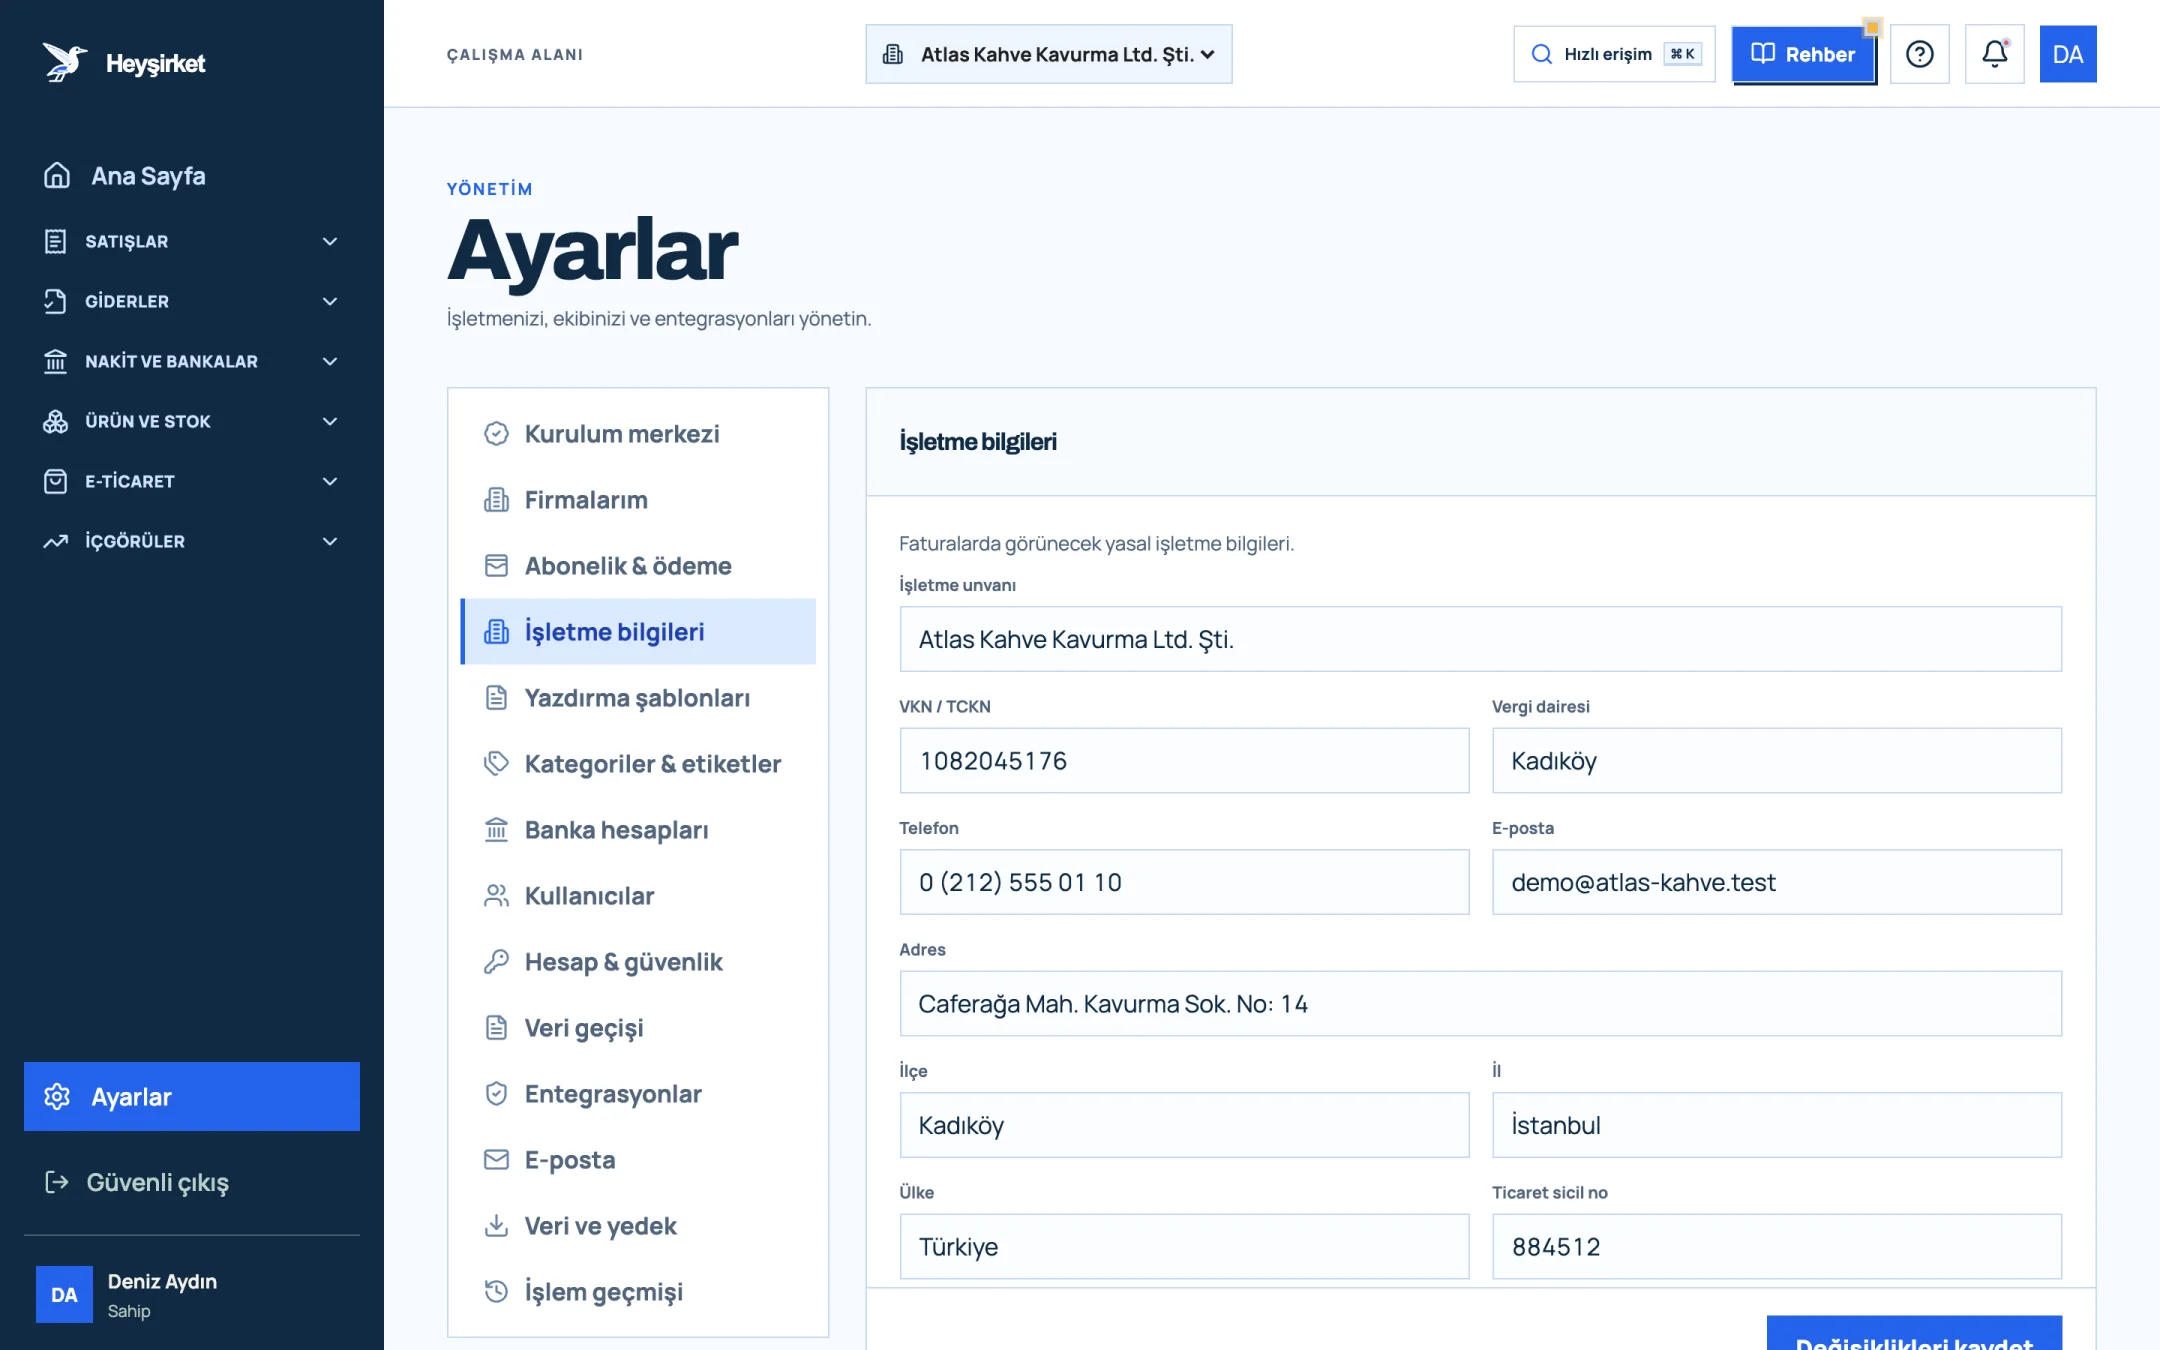This screenshot has width=2160, height=1350.
Task: Click the Ülke field showing Türkiye
Action: (x=1184, y=1247)
